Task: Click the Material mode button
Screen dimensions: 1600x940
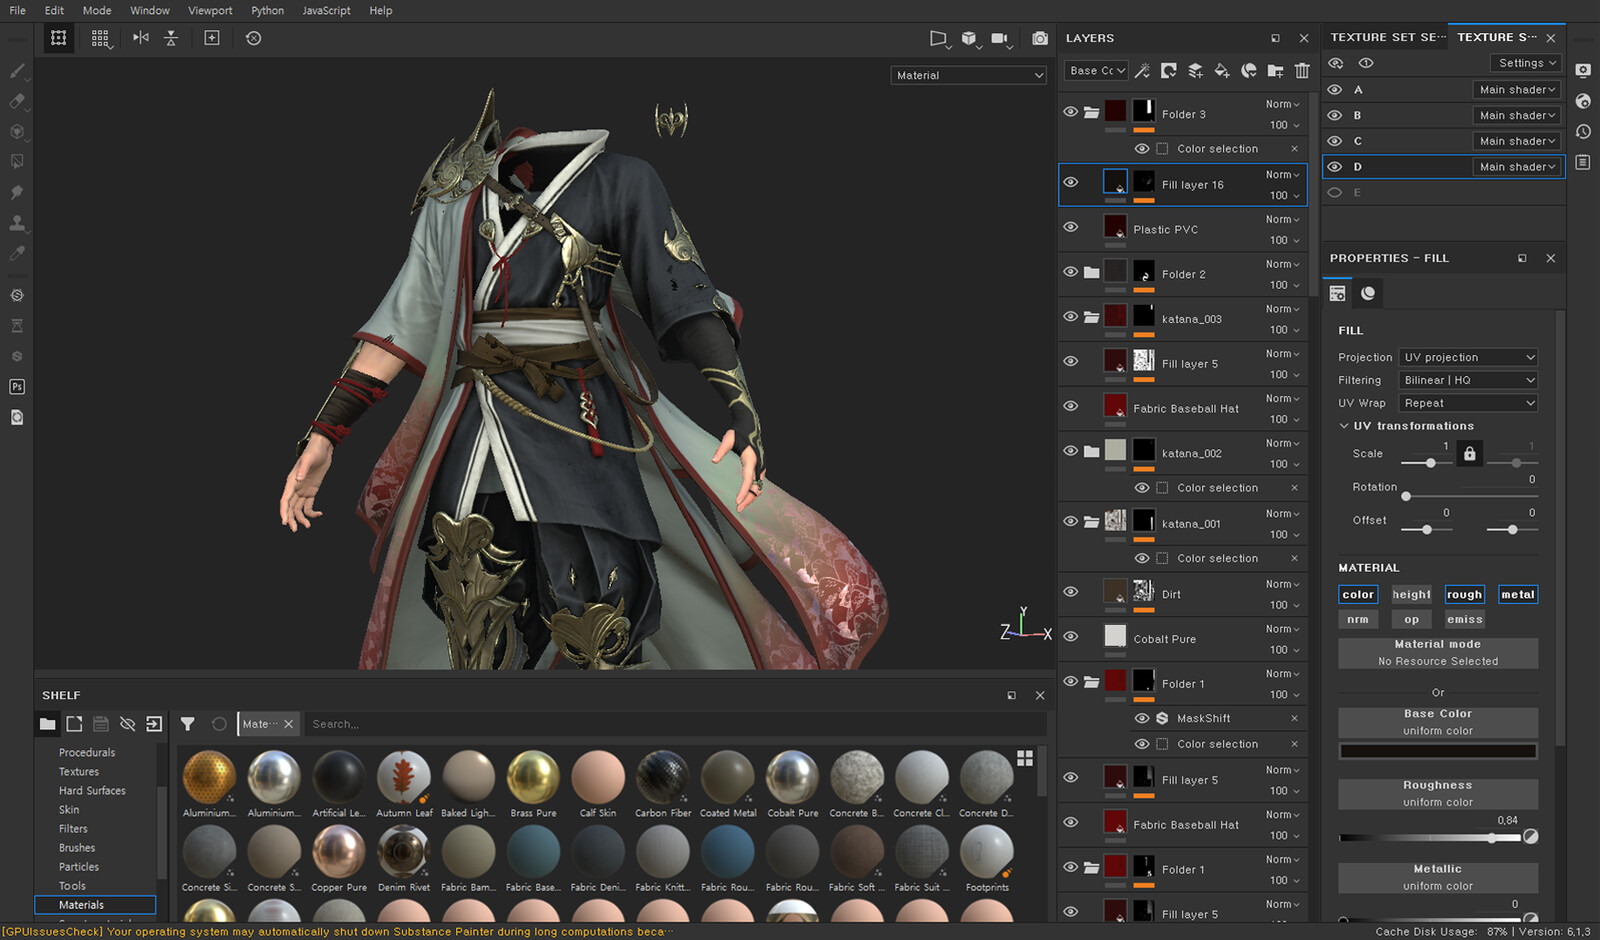Action: [x=1438, y=653]
